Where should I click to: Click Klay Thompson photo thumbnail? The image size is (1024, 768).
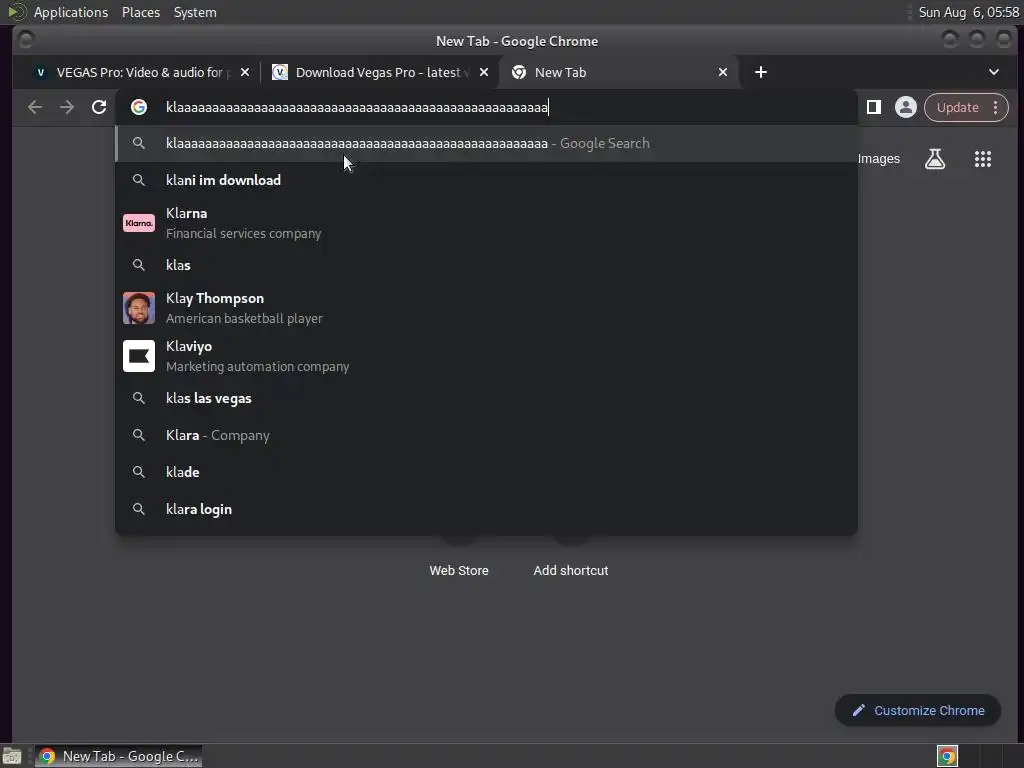[x=139, y=308]
